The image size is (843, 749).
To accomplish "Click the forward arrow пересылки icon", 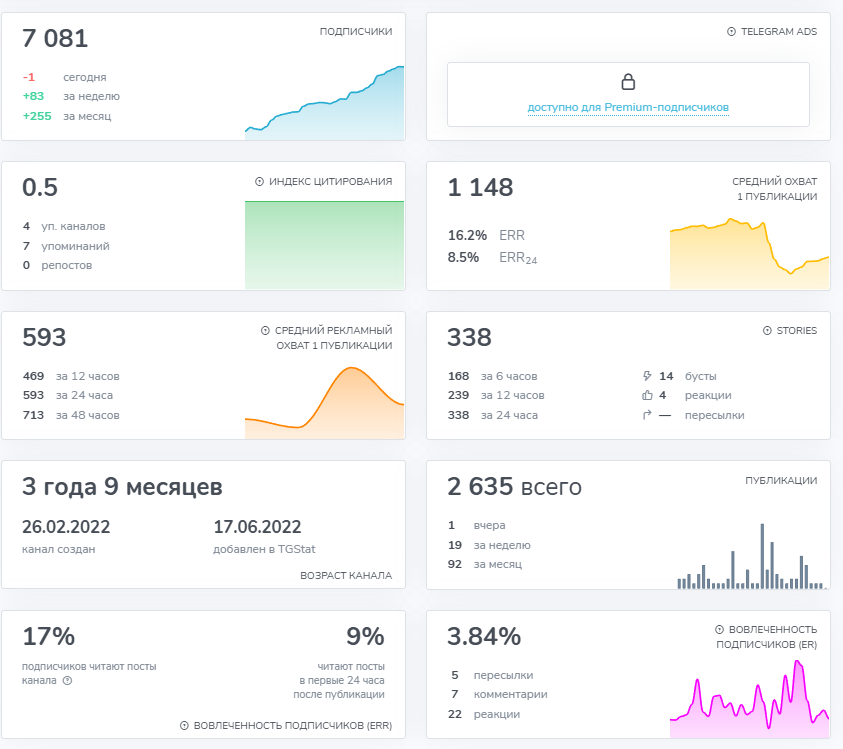I will (647, 415).
